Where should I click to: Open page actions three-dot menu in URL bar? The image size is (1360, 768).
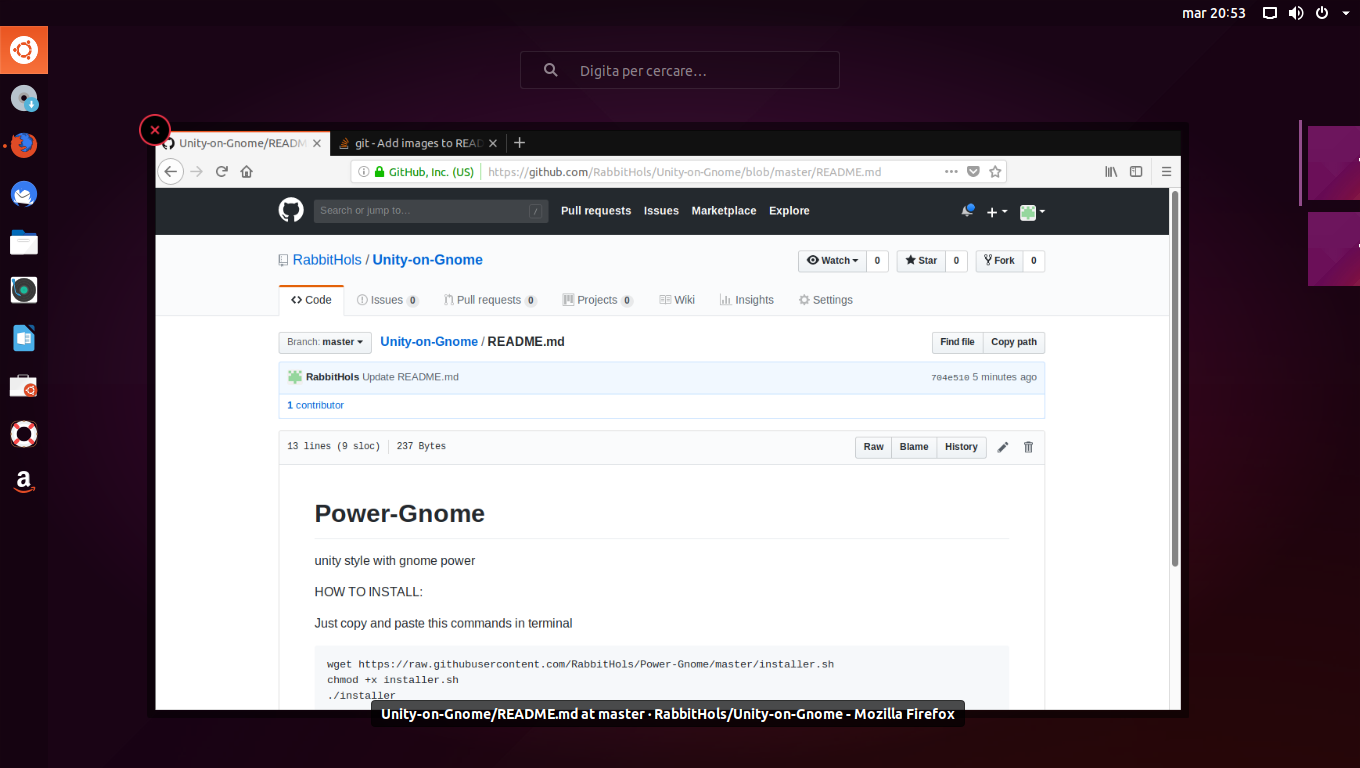pyautogui.click(x=951, y=171)
